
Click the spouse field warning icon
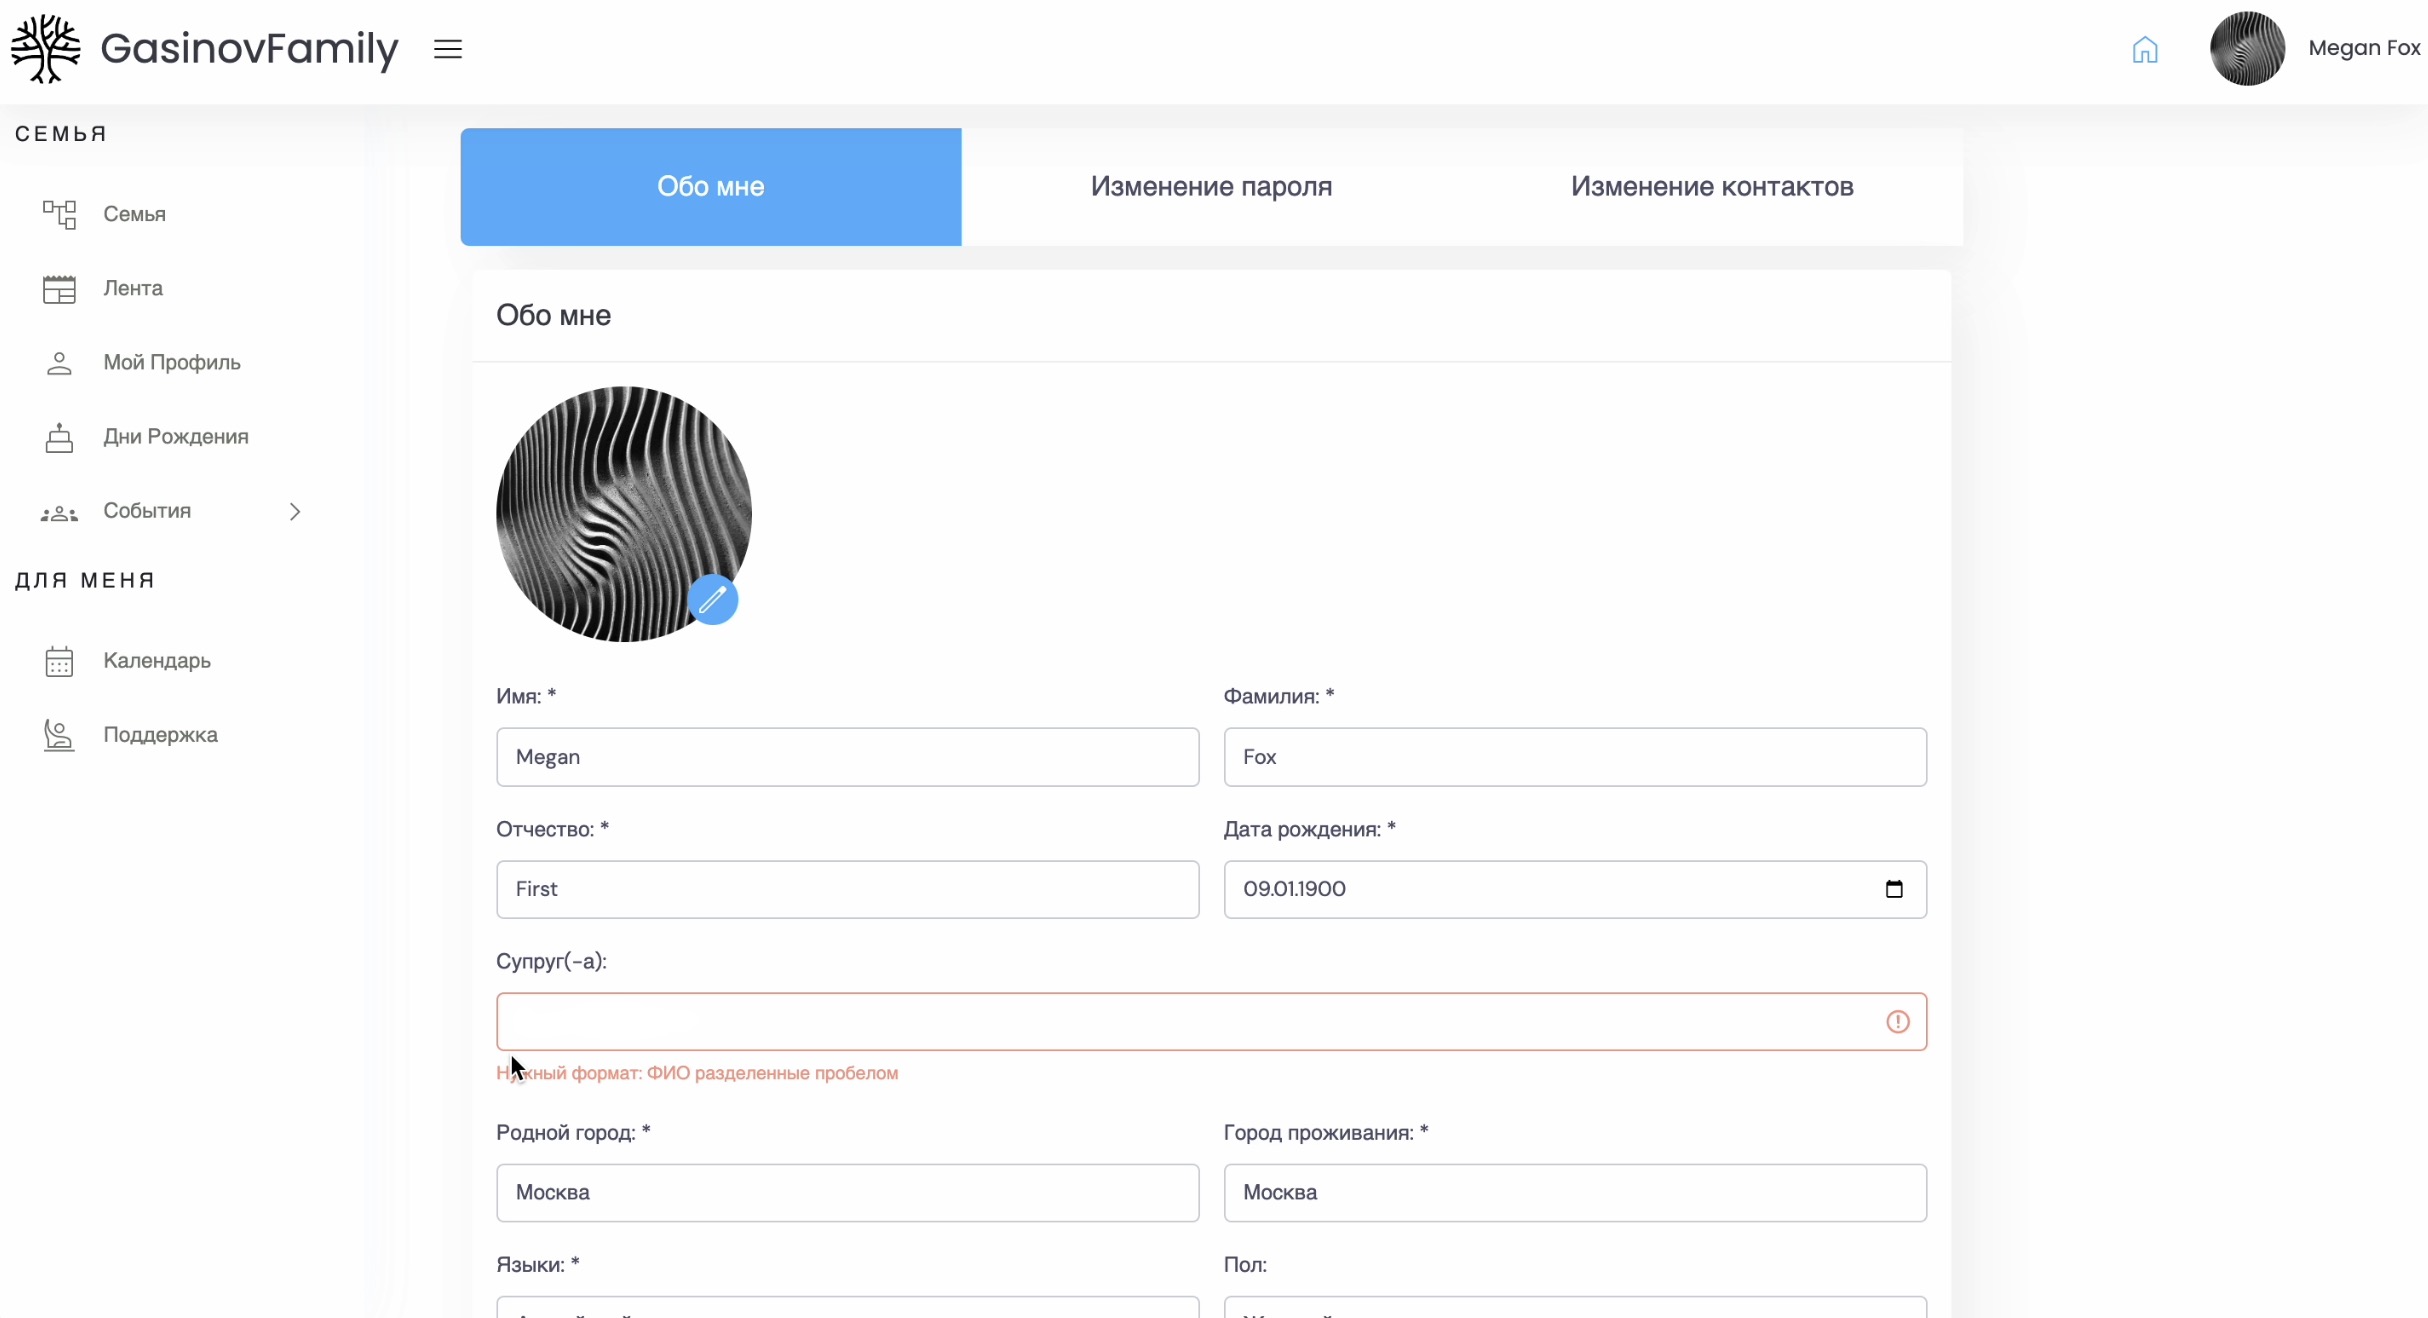1897,1022
